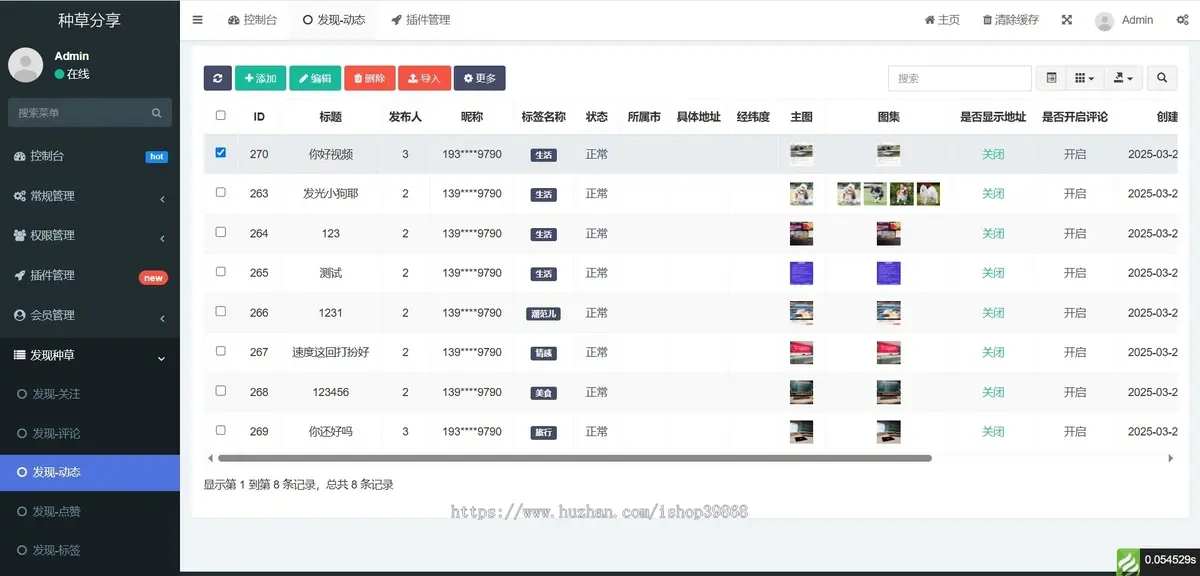This screenshot has width=1200, height=576.
Task: Open the 更多 dropdown button
Action: pyautogui.click(x=479, y=78)
